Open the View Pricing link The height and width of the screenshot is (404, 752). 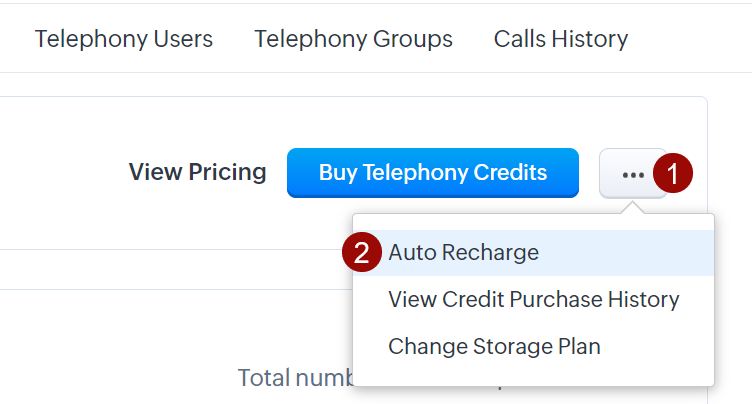click(x=197, y=172)
